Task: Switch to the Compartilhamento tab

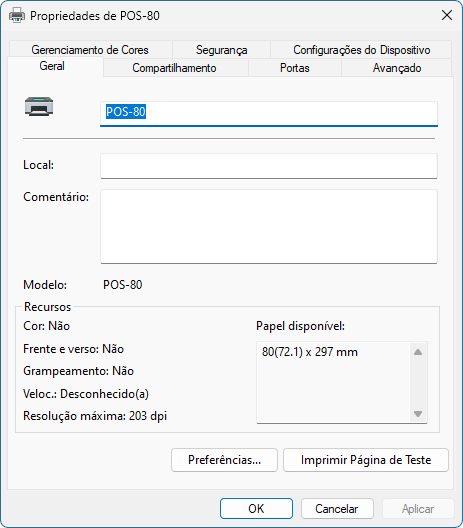Action: coord(174,68)
